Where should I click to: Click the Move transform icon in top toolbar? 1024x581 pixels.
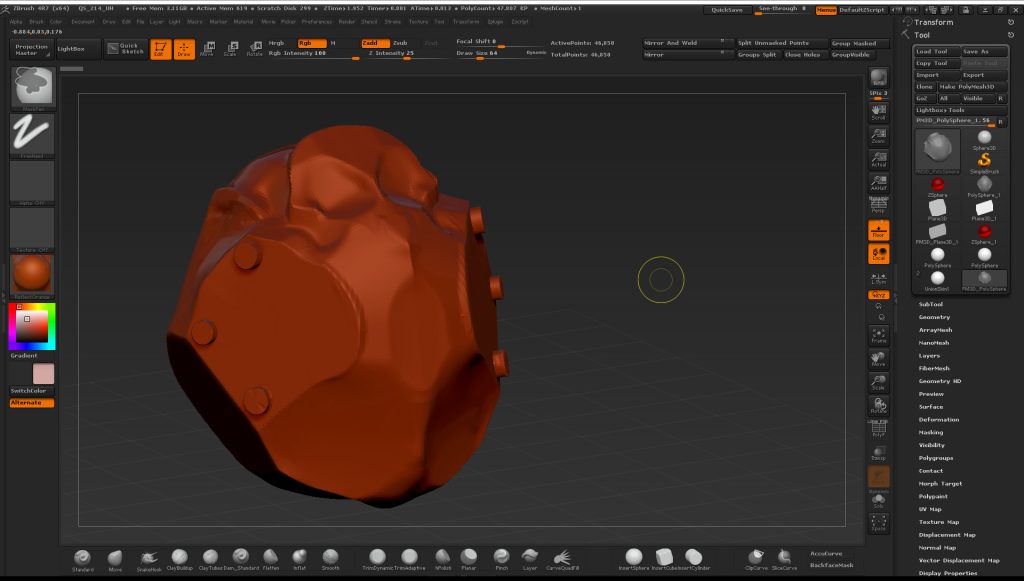(x=207, y=48)
